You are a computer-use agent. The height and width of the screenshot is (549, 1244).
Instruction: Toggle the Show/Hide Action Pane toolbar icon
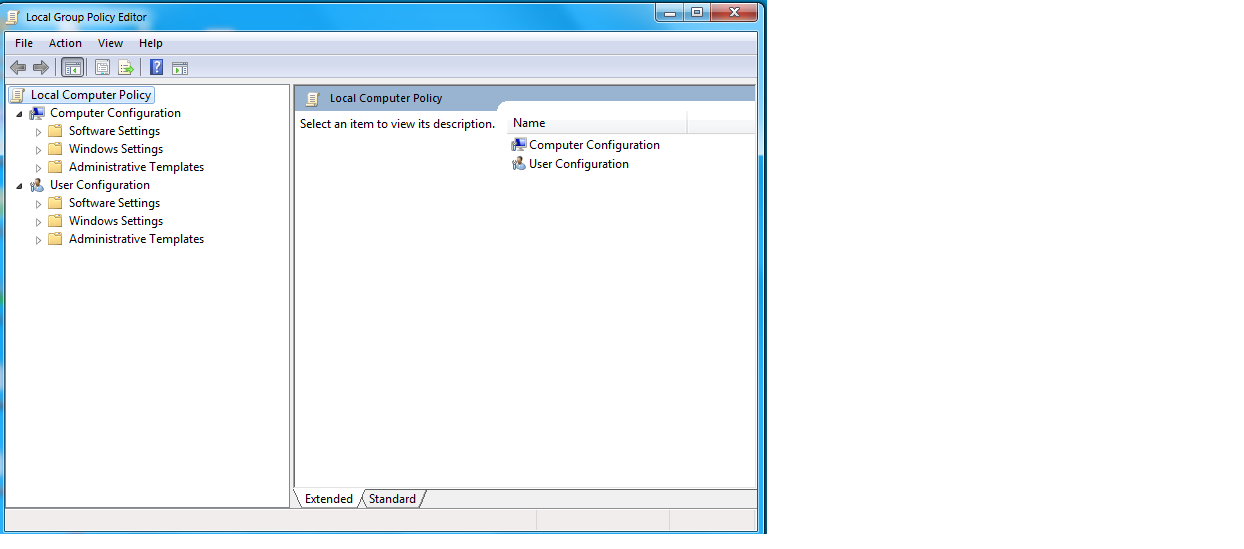(x=180, y=68)
